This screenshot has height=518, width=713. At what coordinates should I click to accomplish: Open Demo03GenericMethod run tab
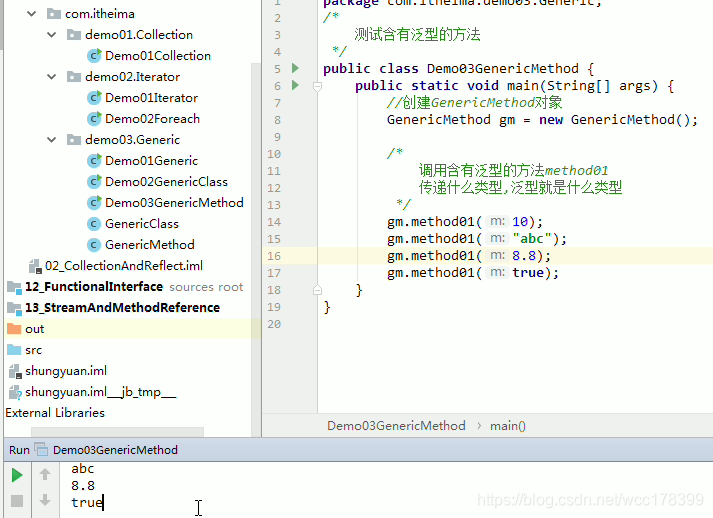[x=115, y=450]
